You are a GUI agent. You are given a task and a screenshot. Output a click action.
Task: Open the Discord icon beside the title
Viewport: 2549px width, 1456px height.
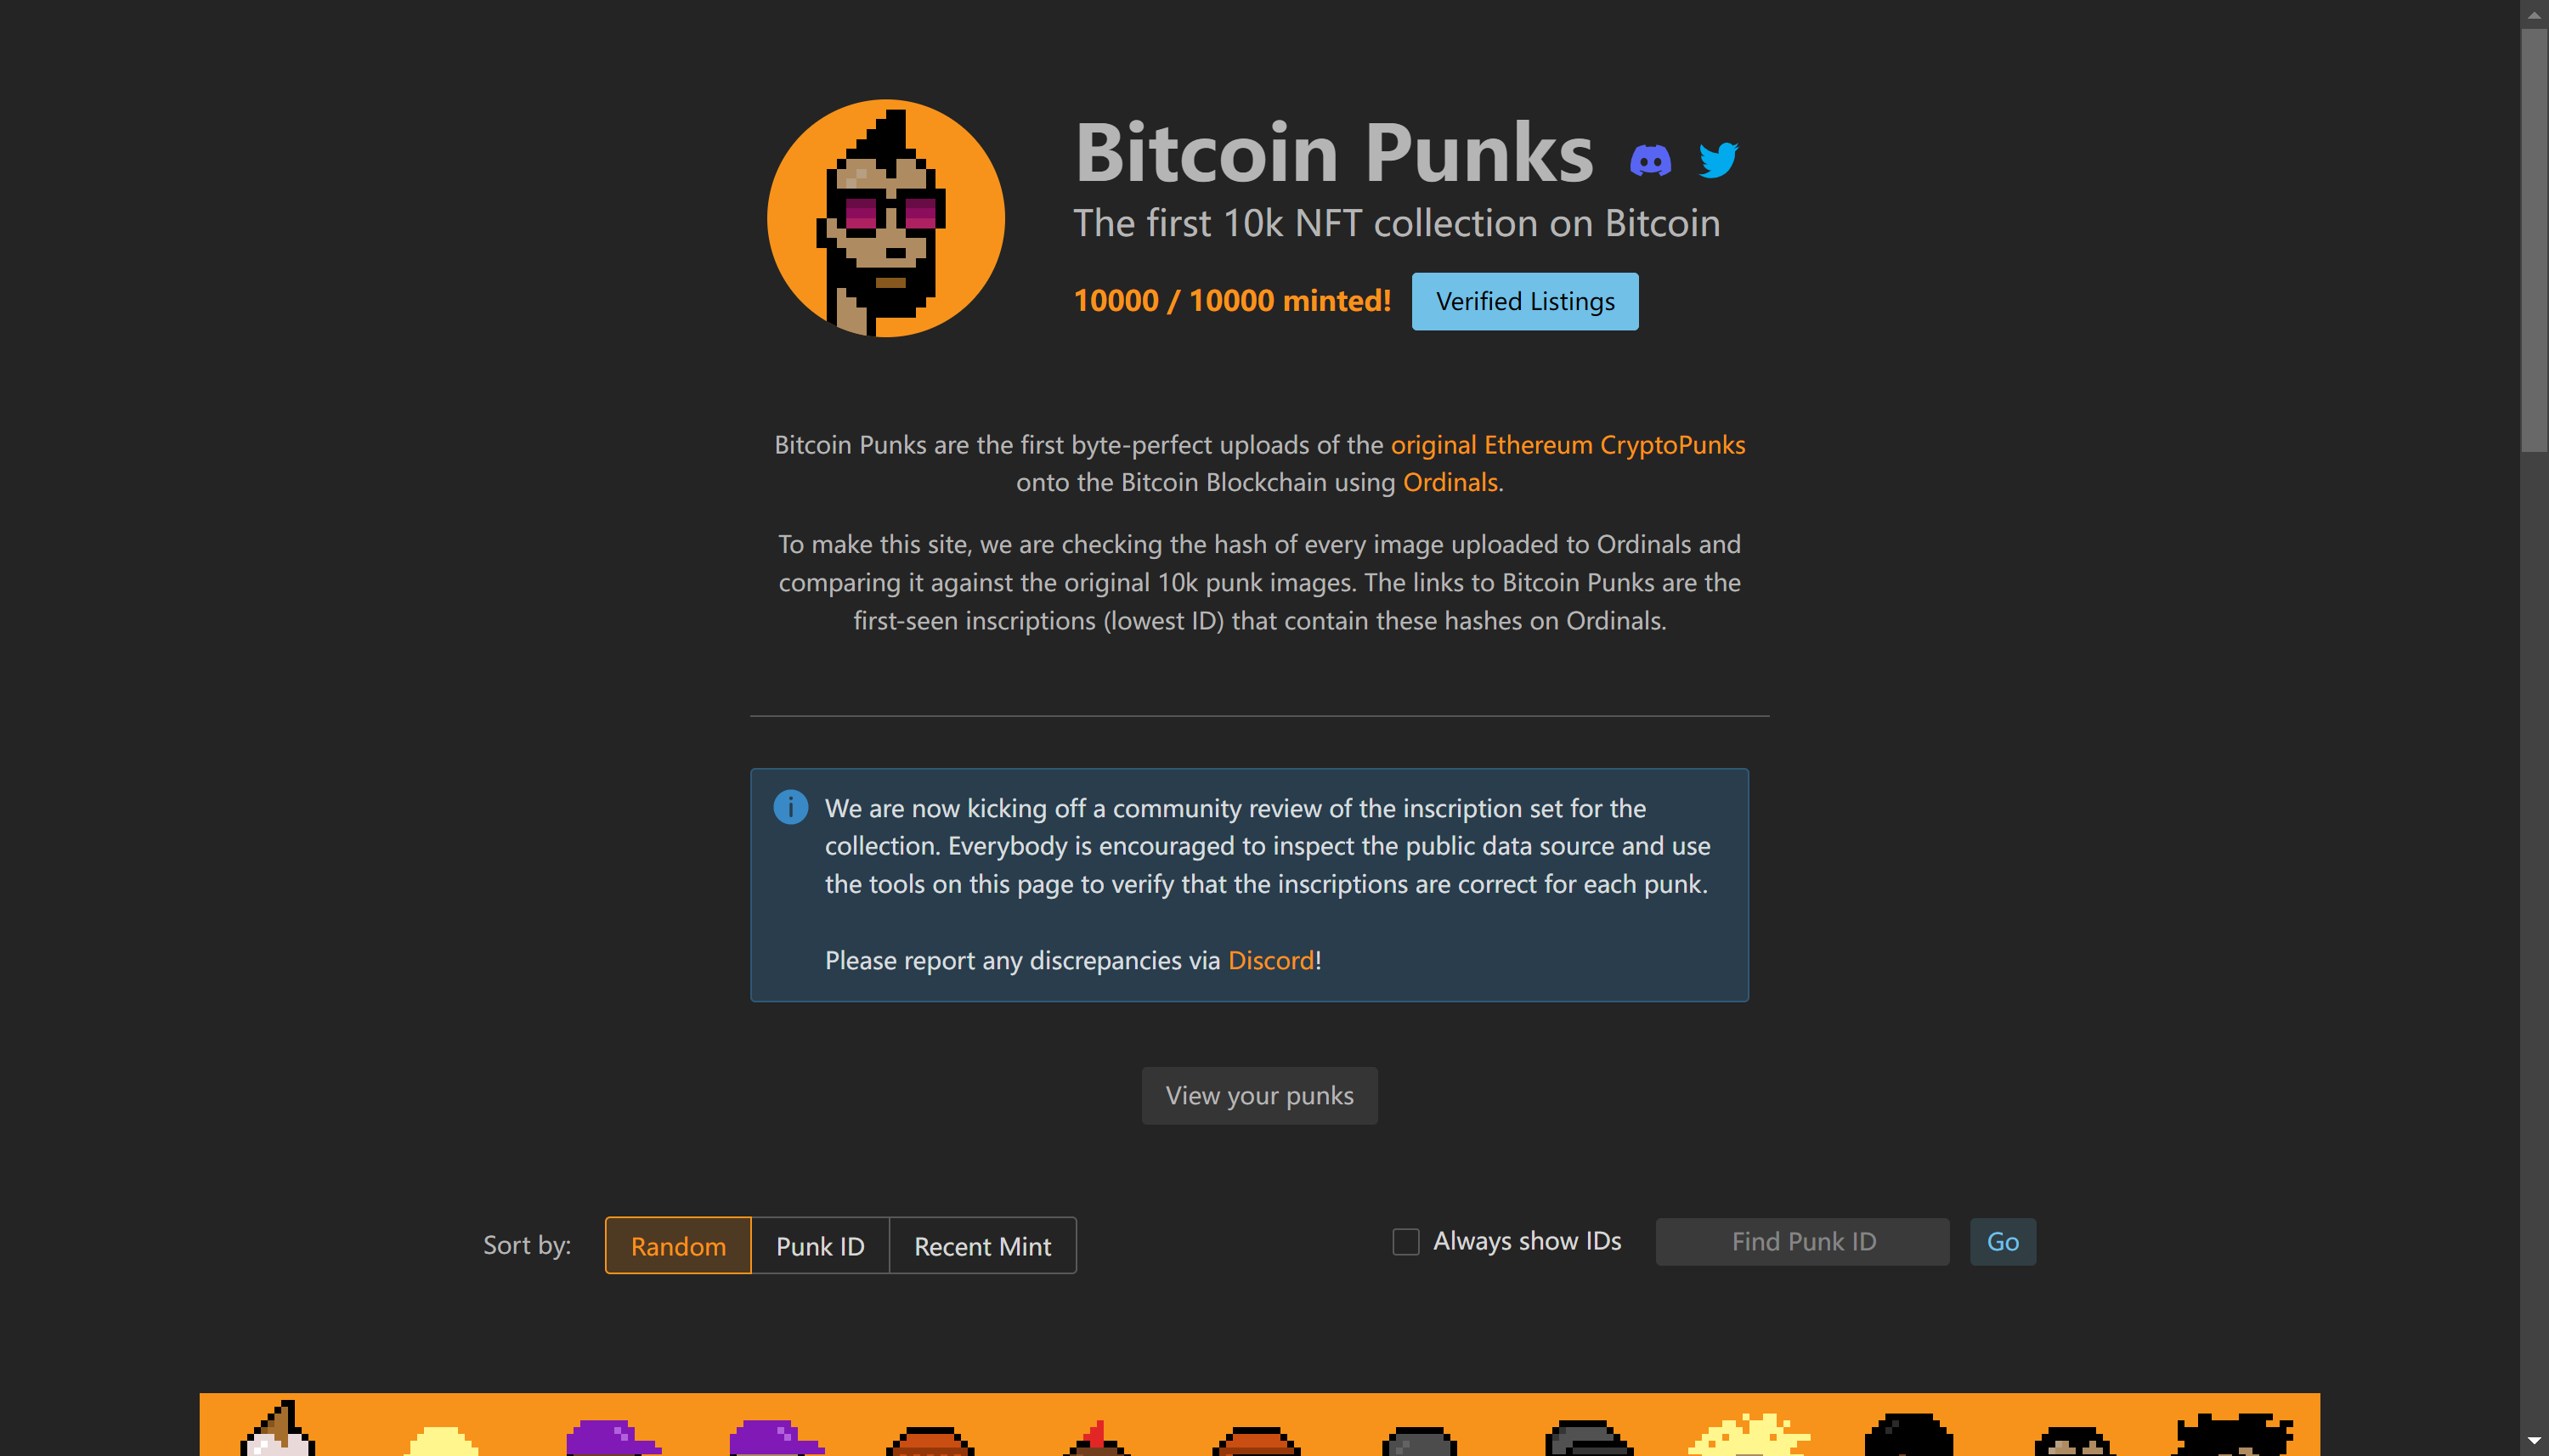pos(1650,160)
